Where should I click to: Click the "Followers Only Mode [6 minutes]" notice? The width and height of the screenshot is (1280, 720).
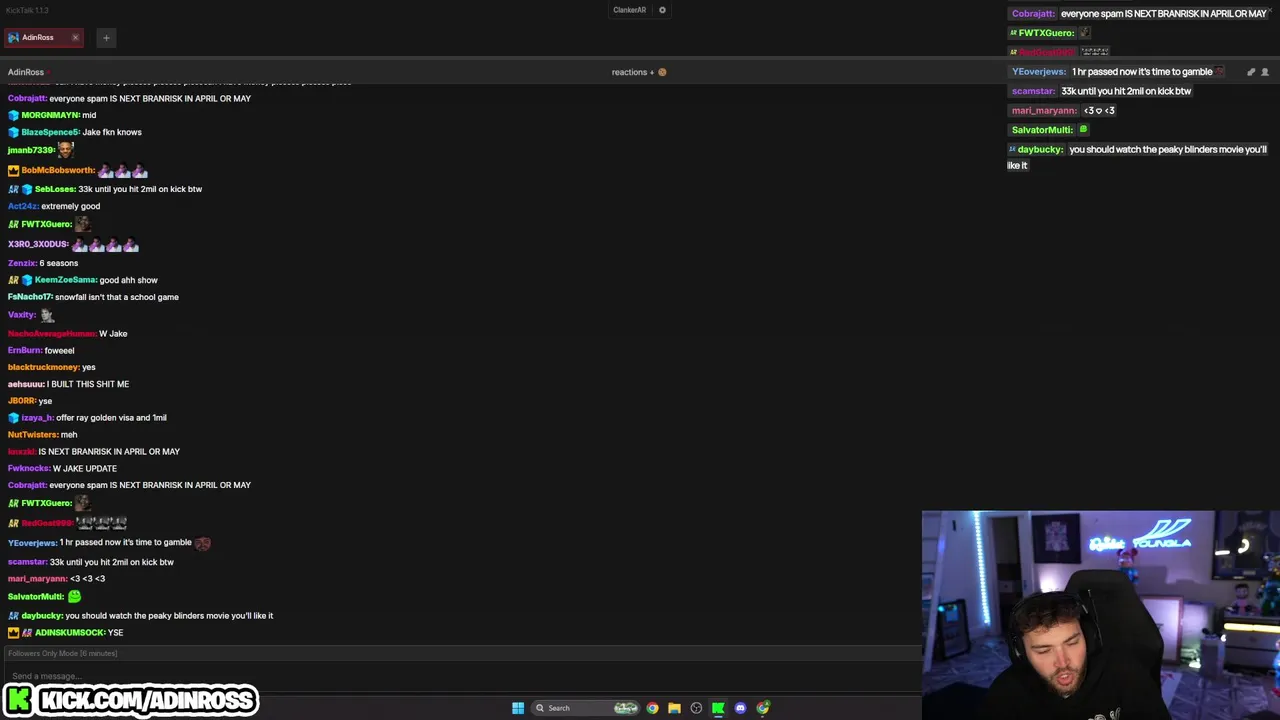[63, 653]
